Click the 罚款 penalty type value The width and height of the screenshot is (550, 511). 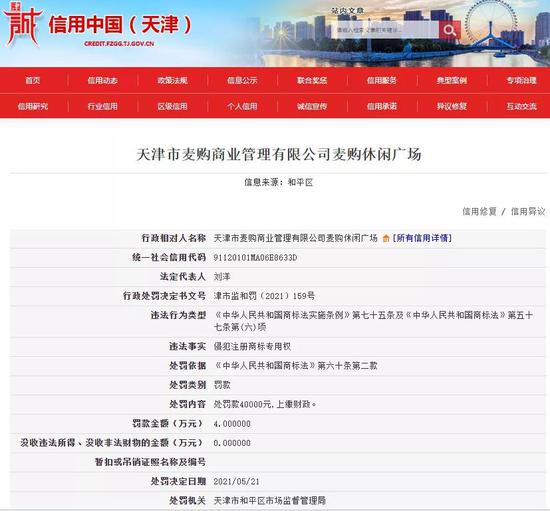(x=222, y=385)
